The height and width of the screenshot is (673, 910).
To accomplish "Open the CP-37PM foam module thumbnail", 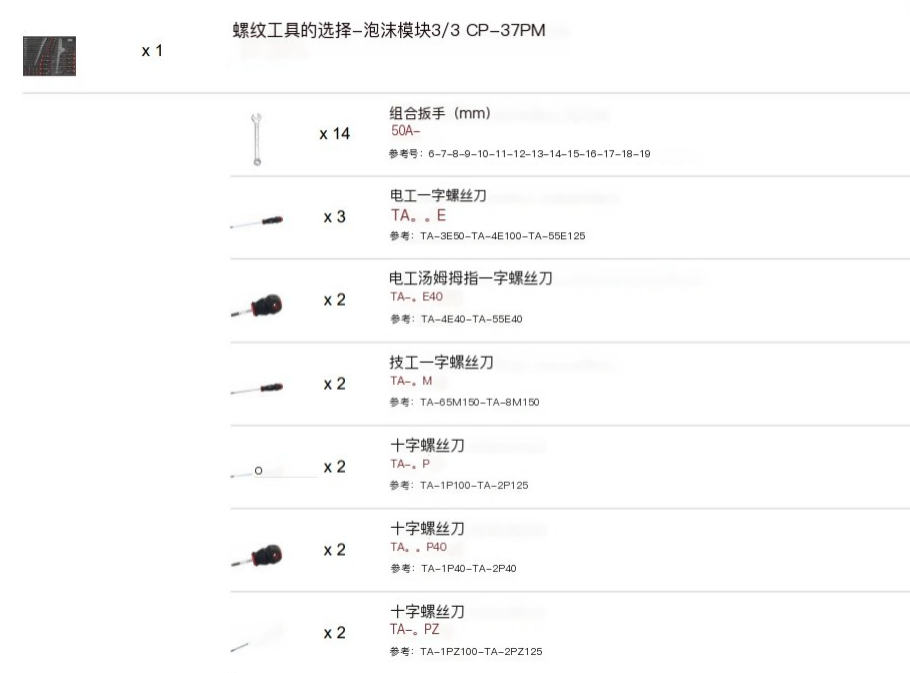I will point(49,56).
